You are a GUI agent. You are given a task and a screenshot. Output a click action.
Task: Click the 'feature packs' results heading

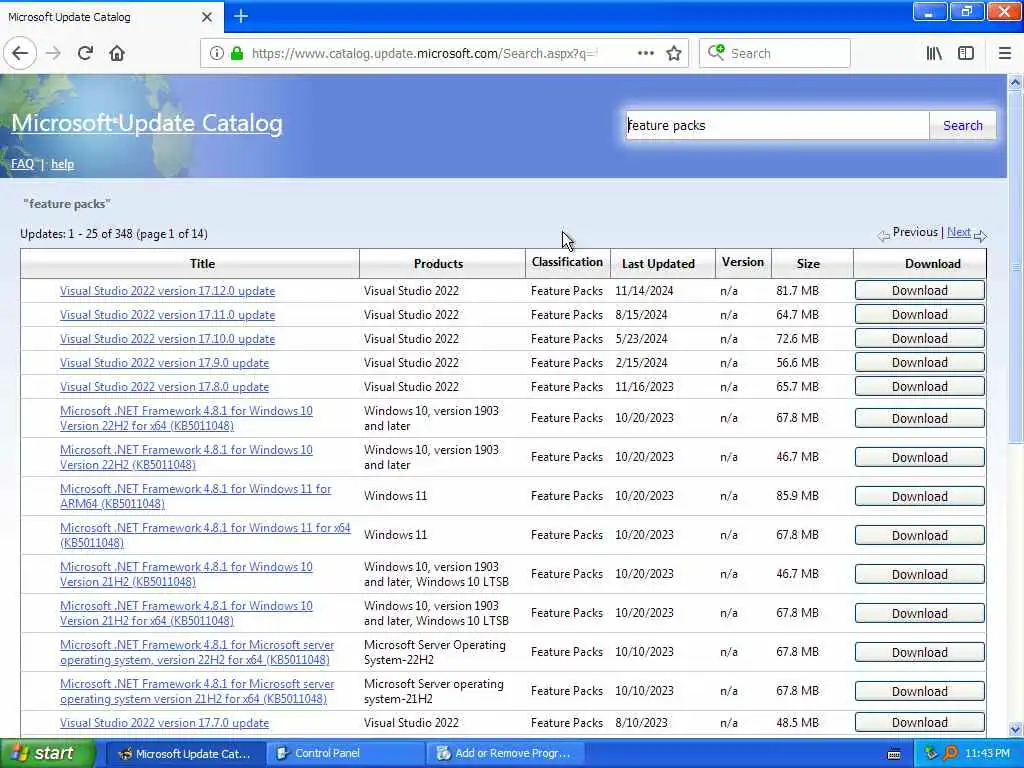[x=67, y=204]
